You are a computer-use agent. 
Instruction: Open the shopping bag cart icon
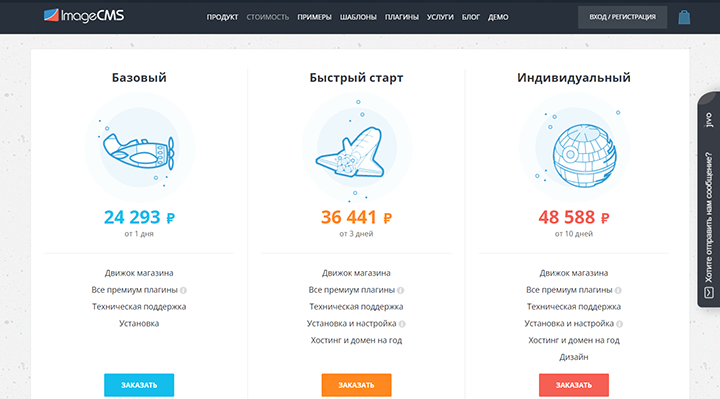pos(684,17)
